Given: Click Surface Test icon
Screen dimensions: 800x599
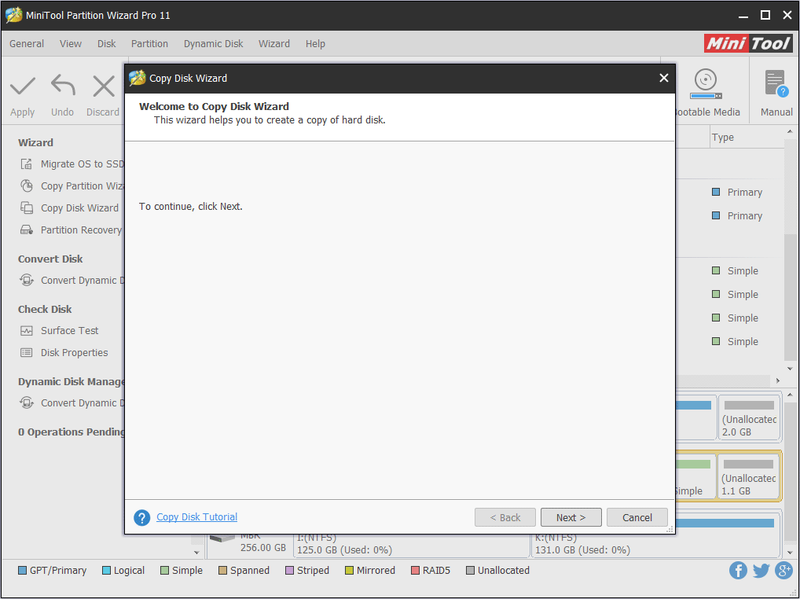Looking at the screenshot, I should pos(27,331).
